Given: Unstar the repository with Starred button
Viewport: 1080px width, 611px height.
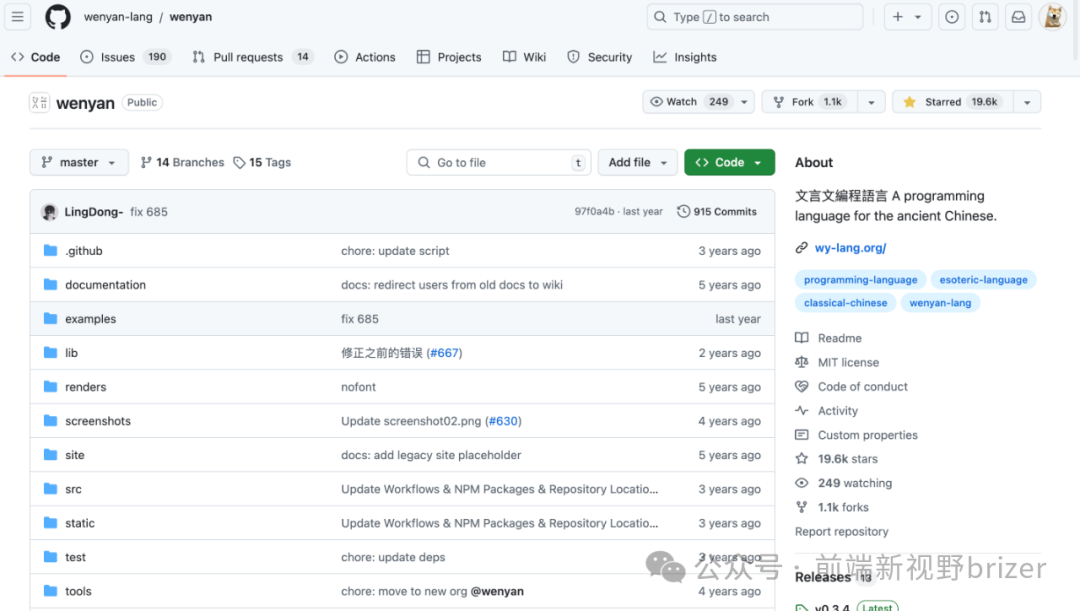Looking at the screenshot, I should [x=953, y=102].
